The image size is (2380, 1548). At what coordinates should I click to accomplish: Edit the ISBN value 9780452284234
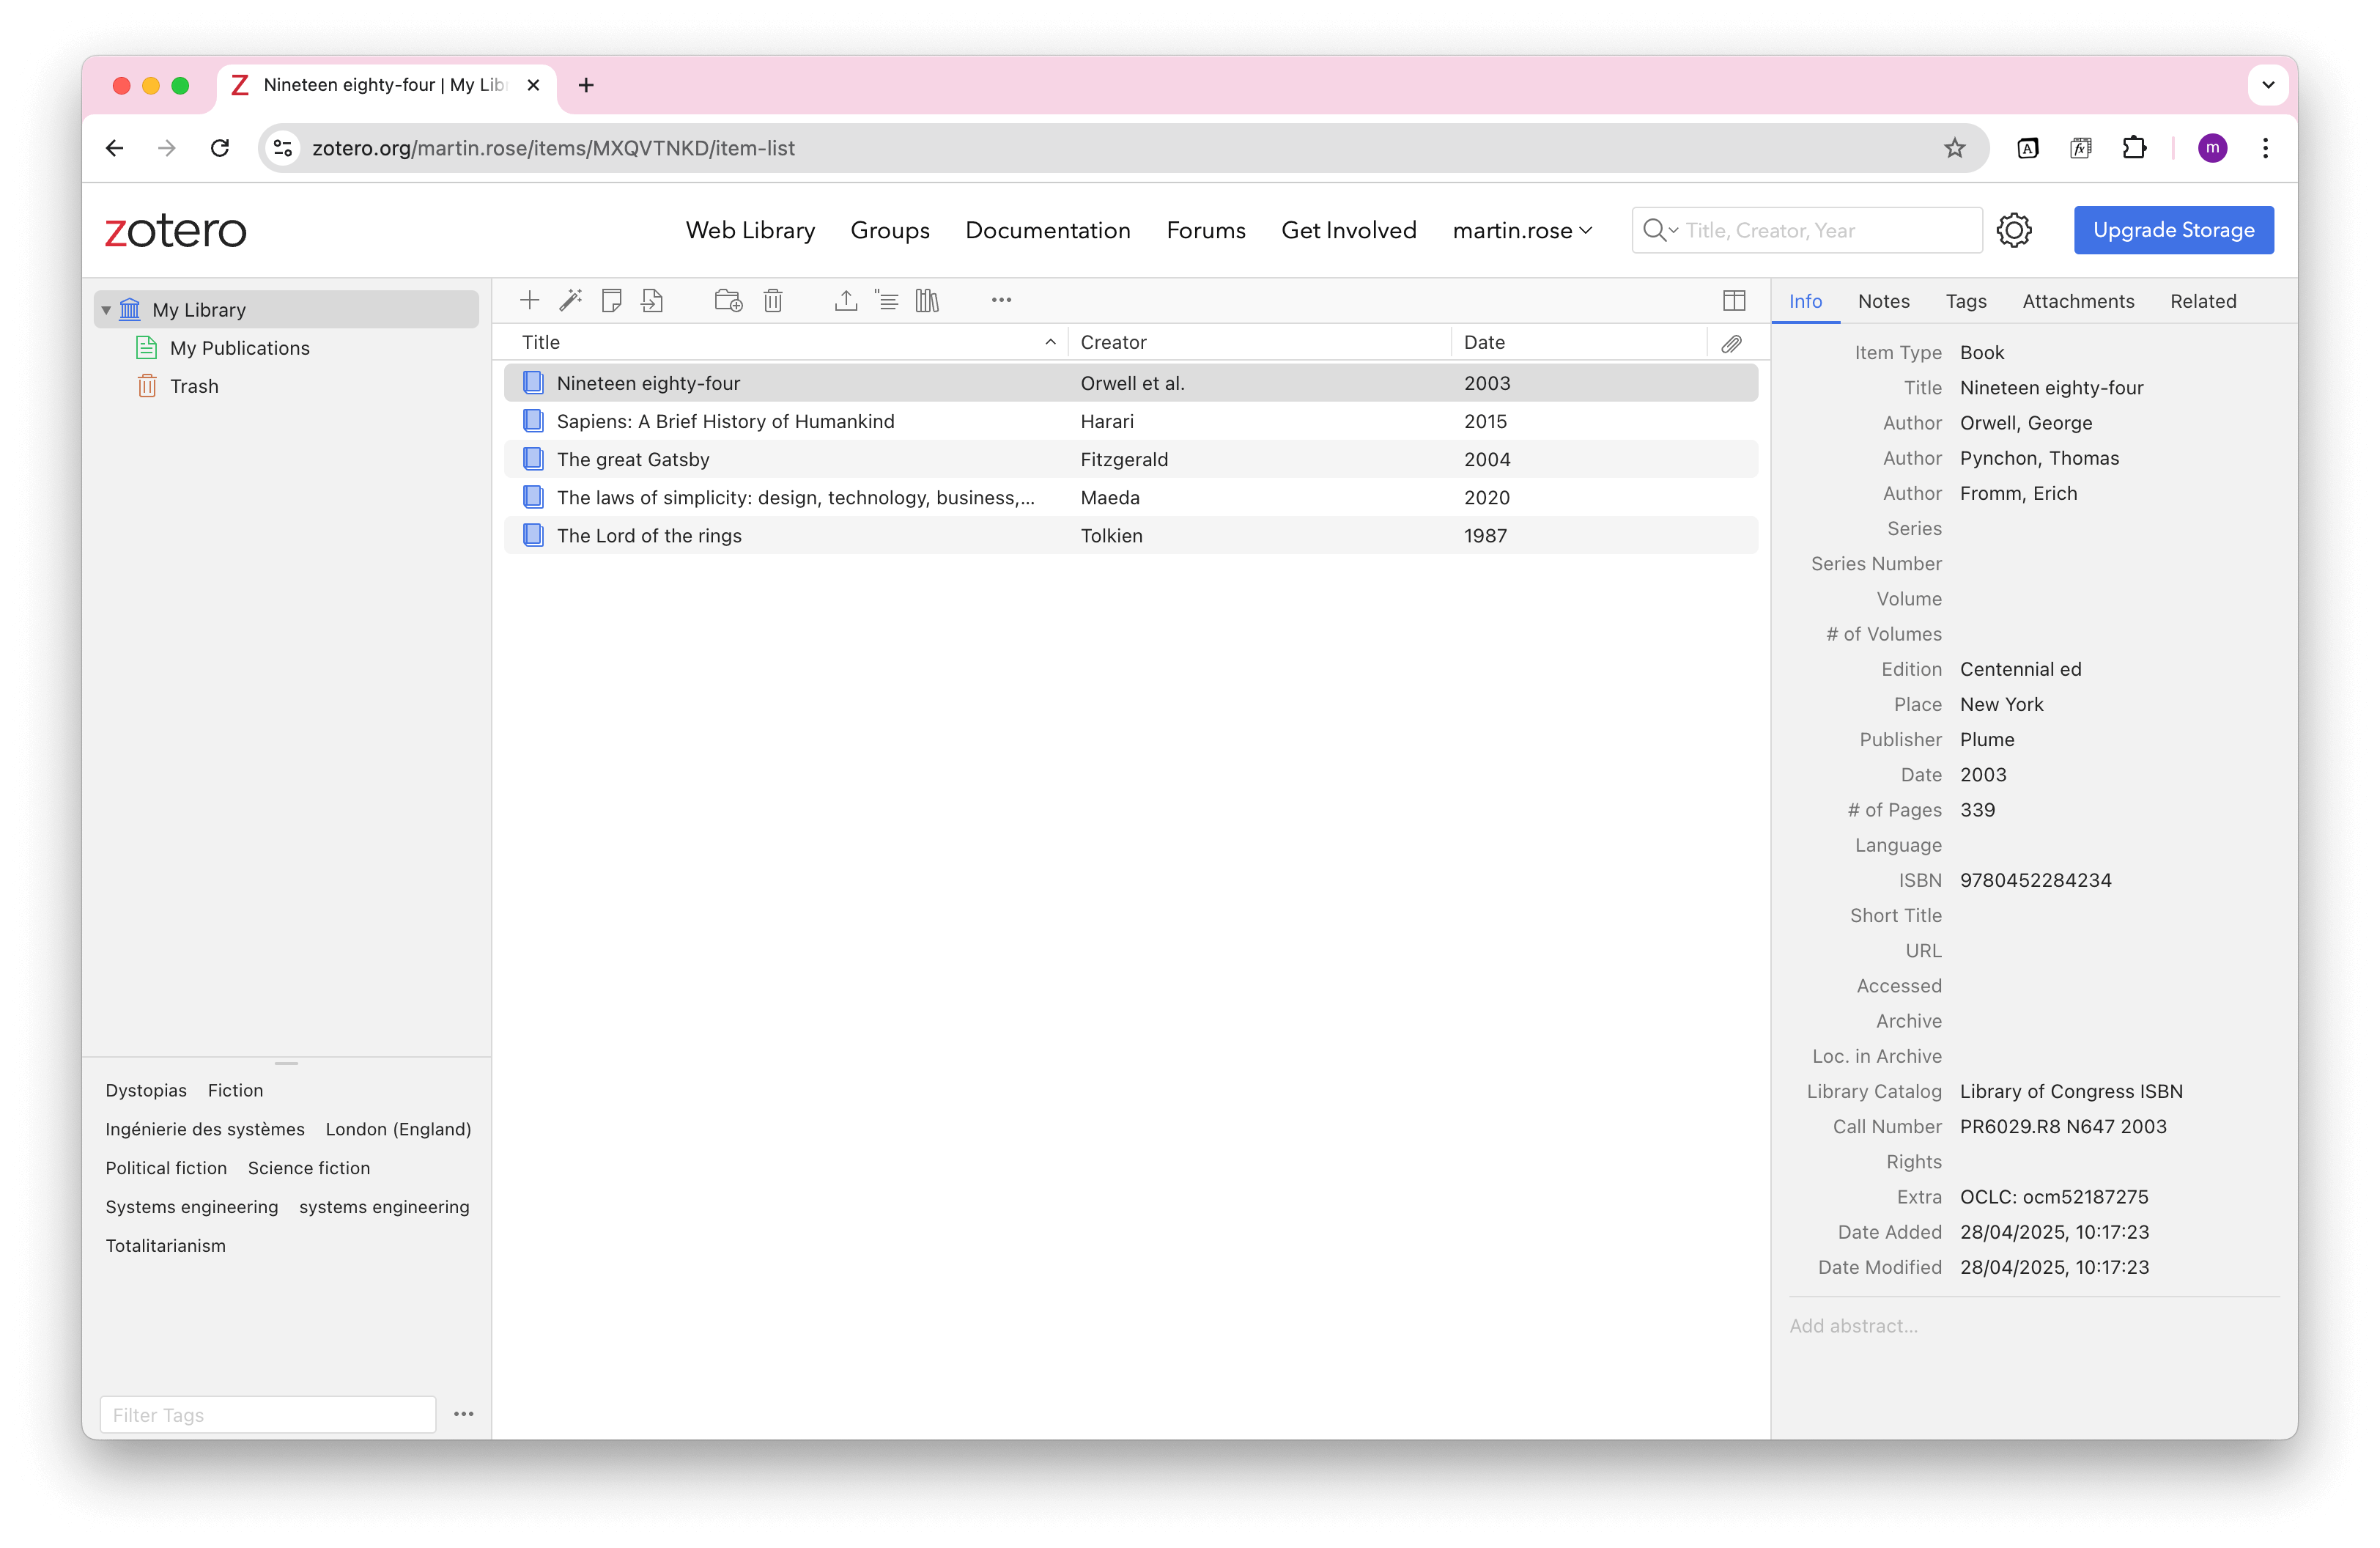[x=2035, y=880]
